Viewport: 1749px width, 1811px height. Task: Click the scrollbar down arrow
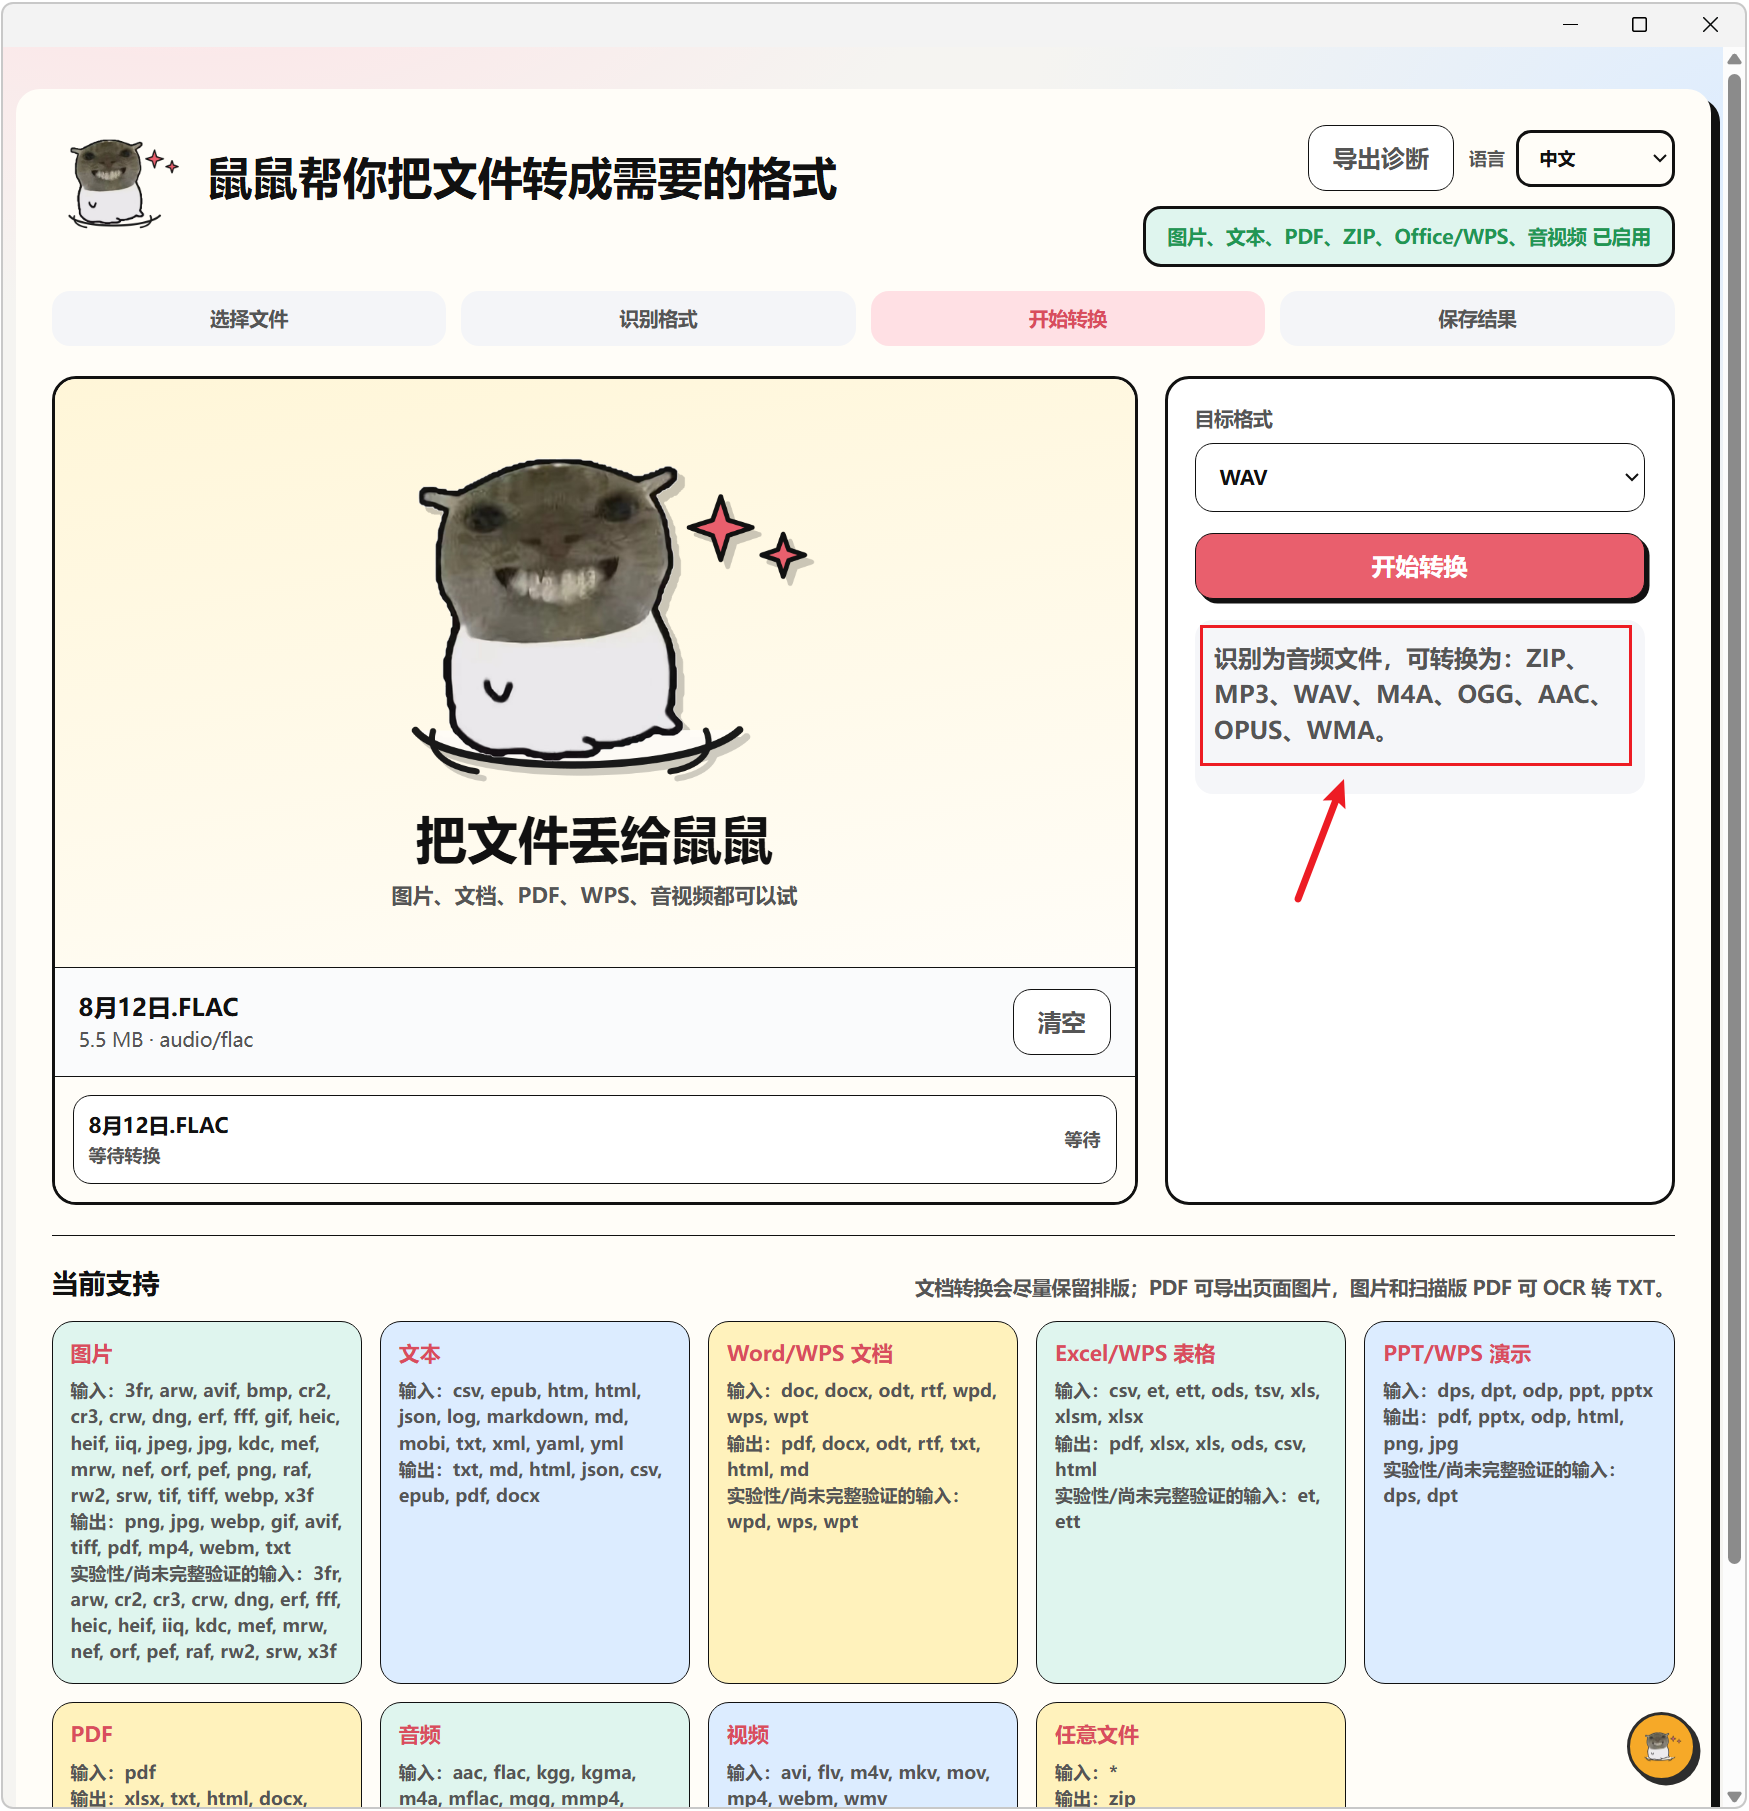point(1734,1796)
